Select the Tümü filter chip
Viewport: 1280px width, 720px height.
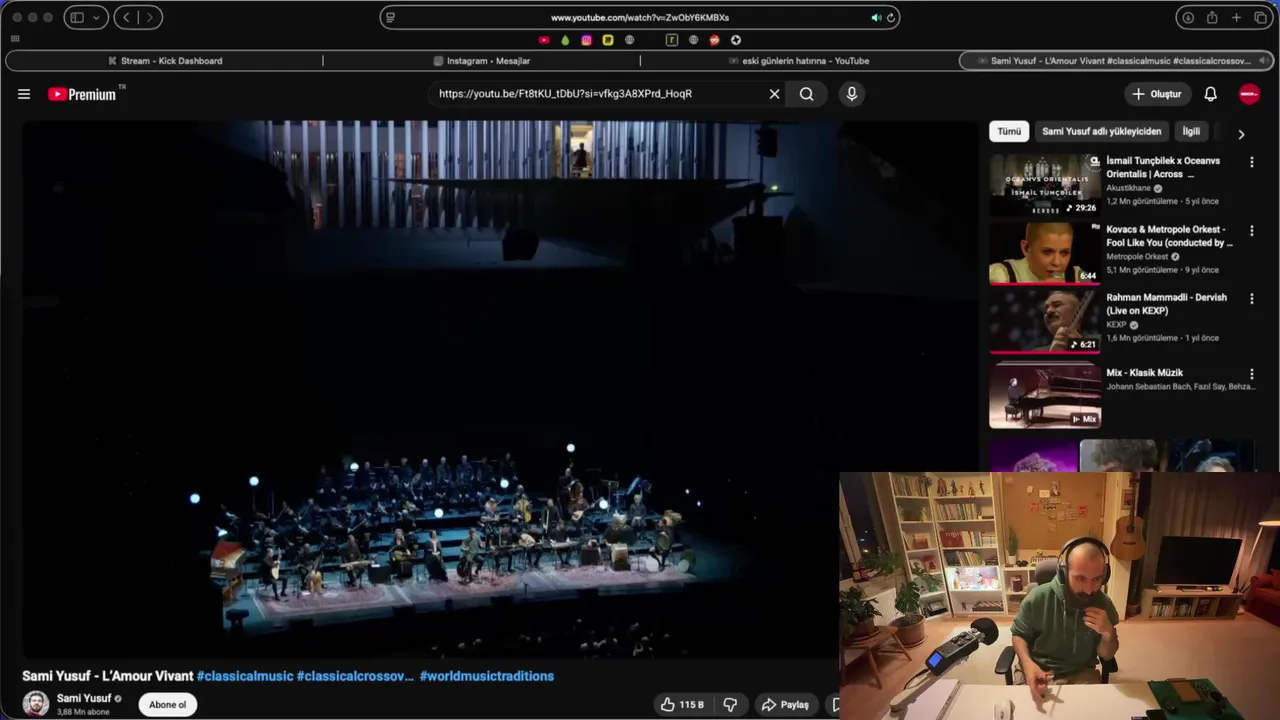1009,131
